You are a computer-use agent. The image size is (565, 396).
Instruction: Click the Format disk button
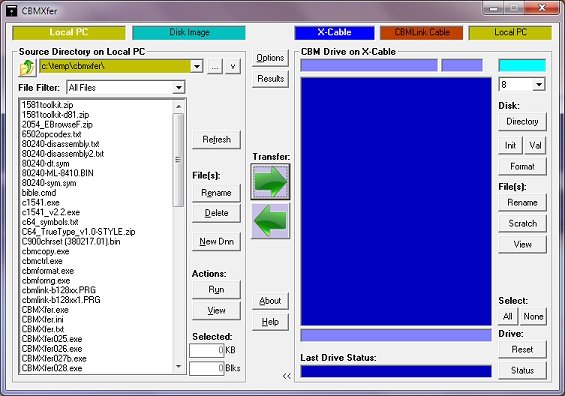[522, 166]
